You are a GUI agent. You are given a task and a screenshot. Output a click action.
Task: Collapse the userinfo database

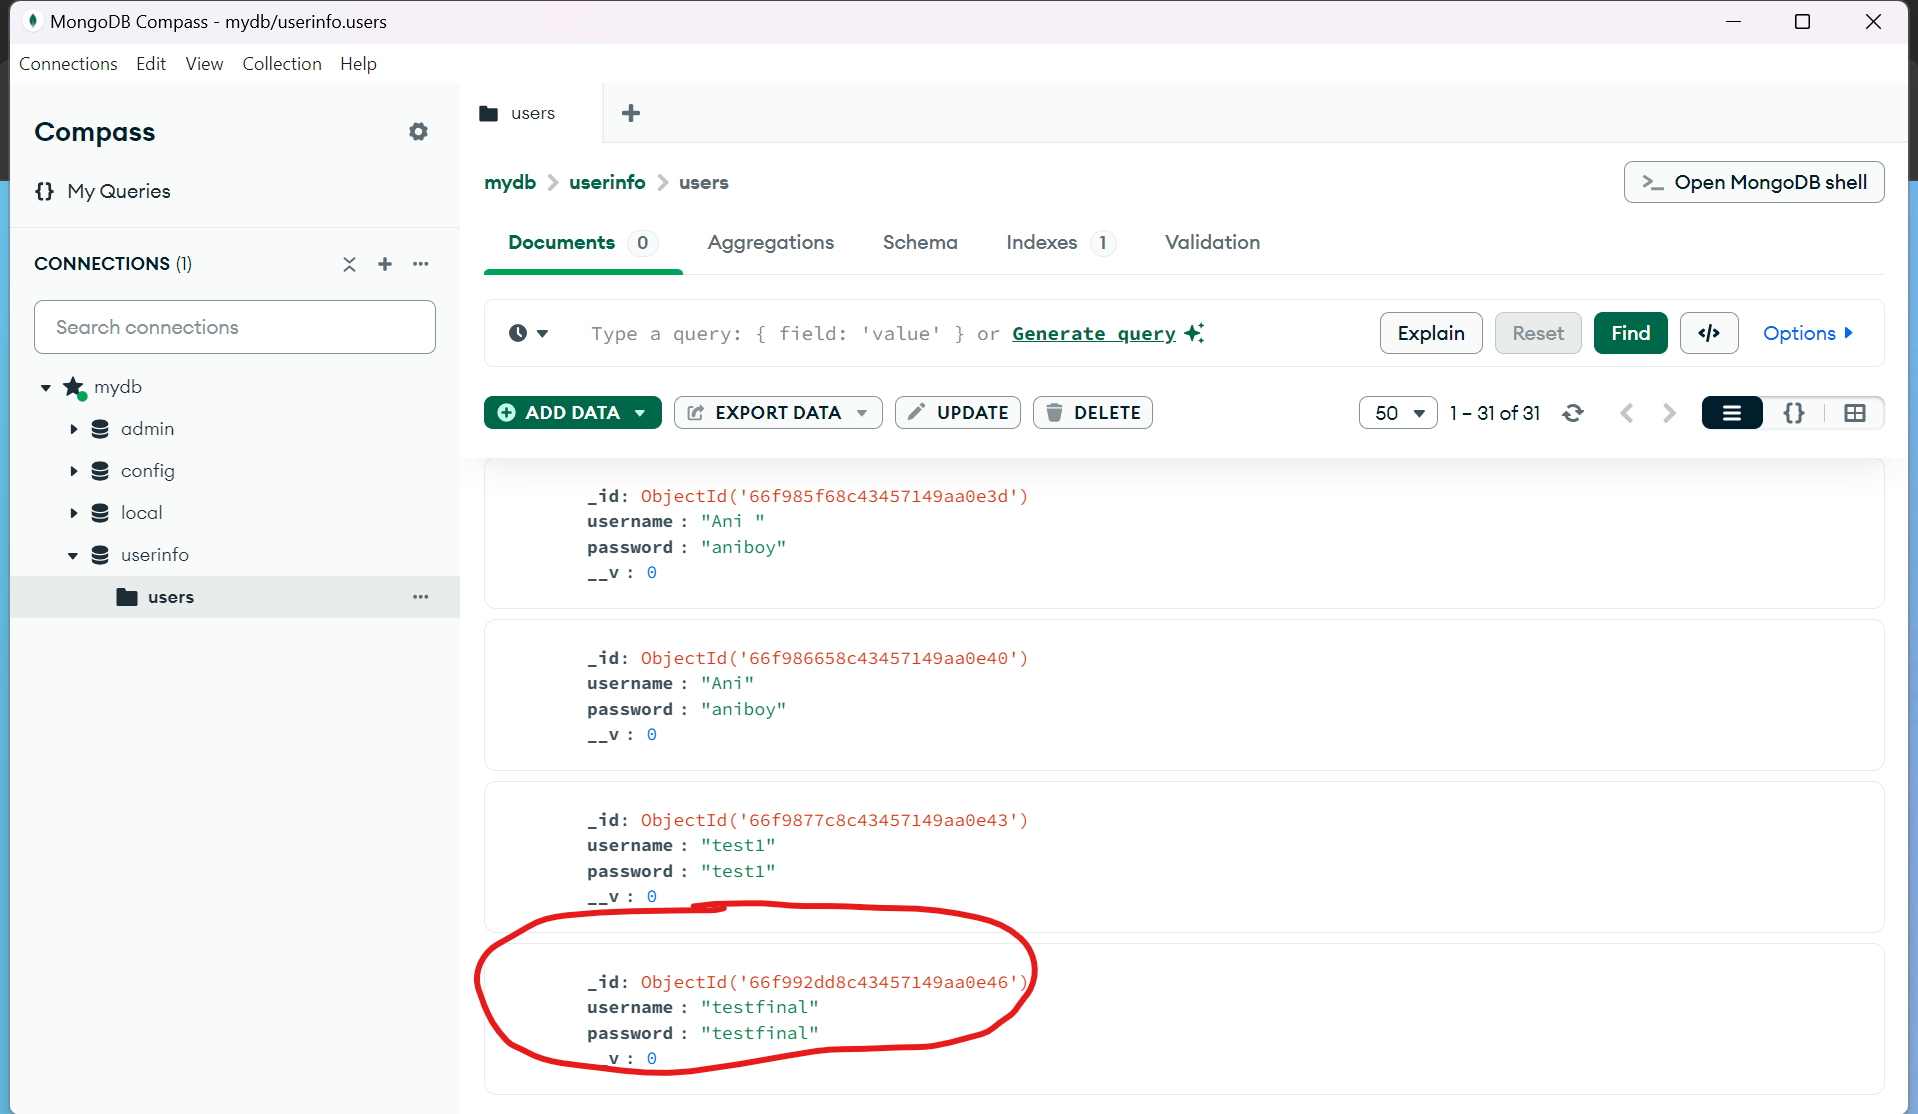coord(73,555)
